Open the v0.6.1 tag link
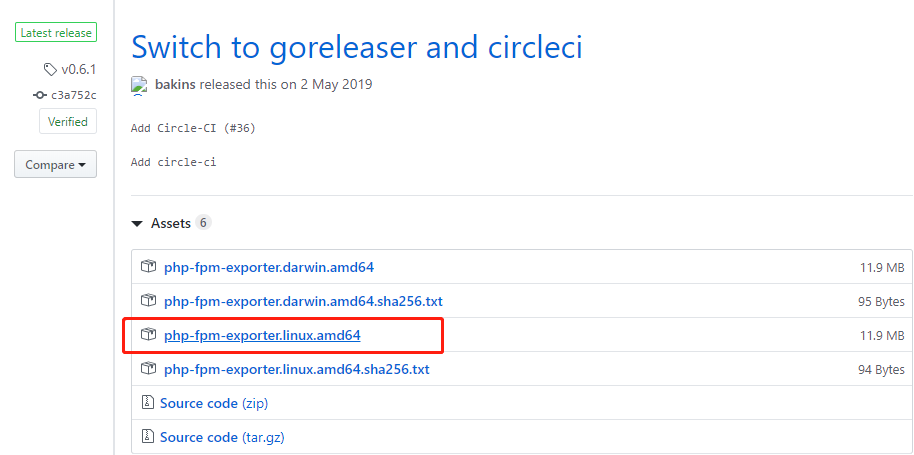The width and height of the screenshot is (914, 455). tap(78, 70)
